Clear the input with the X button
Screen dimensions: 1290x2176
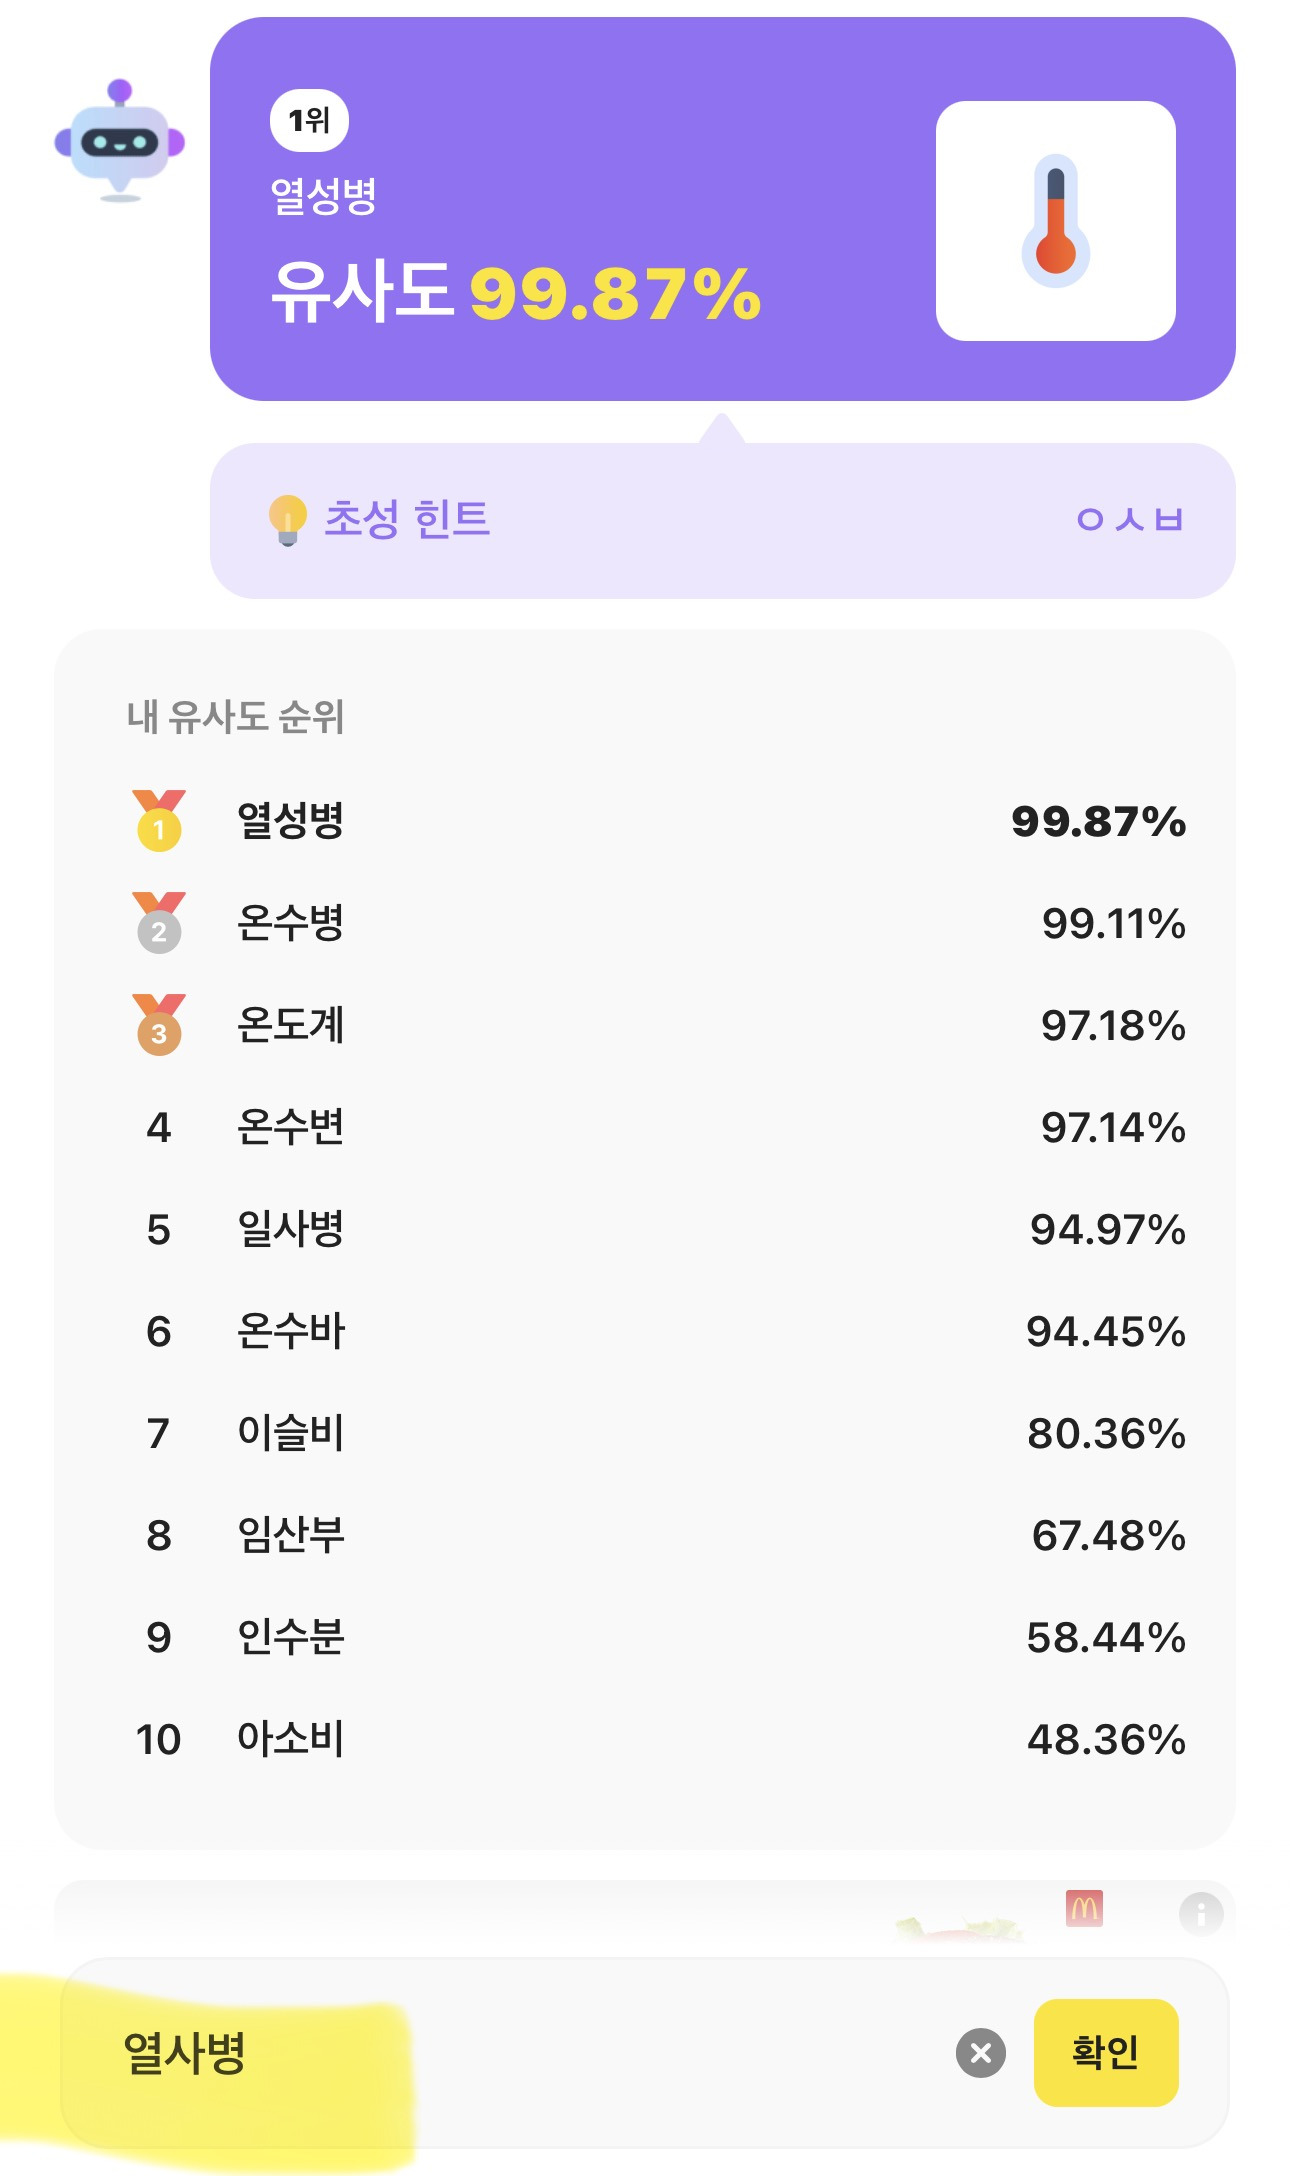[981, 2053]
